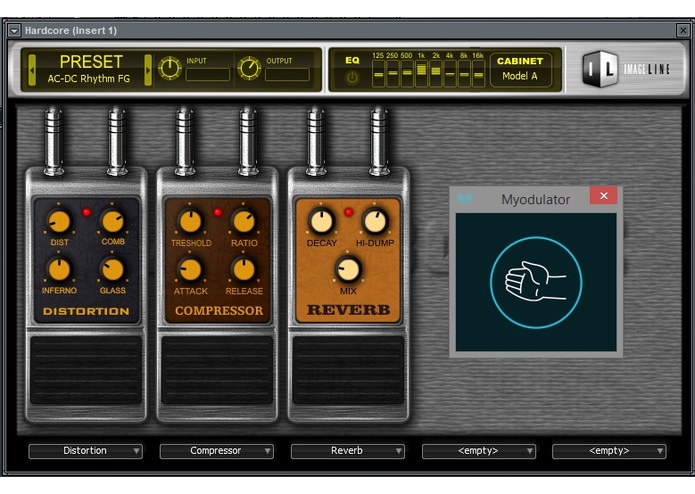Open the Distortion effect slot dropdown
Viewport: 695px width, 494px height.
(86, 451)
